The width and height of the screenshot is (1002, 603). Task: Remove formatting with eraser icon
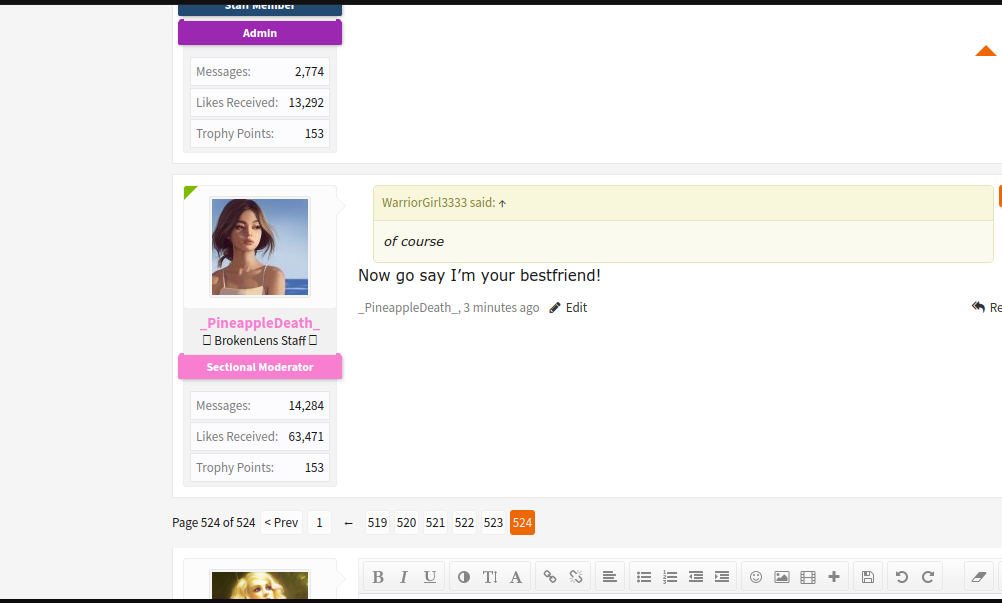pyautogui.click(x=979, y=577)
